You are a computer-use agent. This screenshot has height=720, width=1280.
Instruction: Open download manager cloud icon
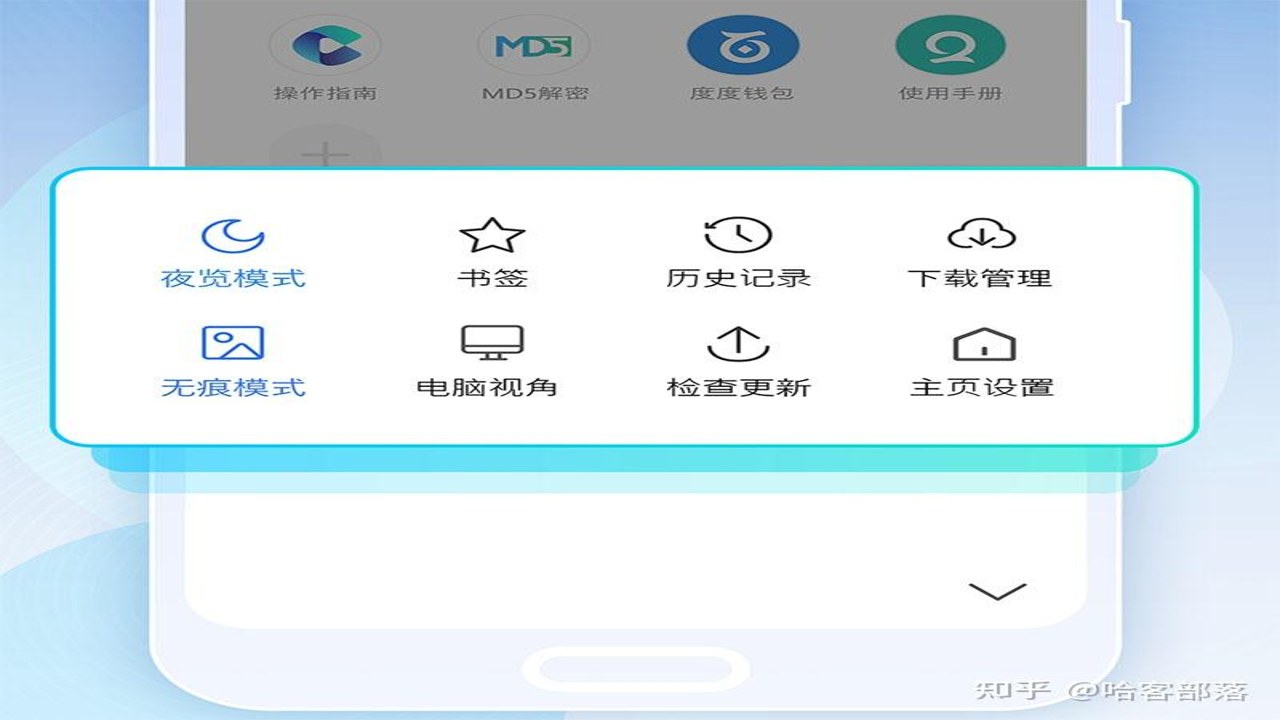coord(981,235)
